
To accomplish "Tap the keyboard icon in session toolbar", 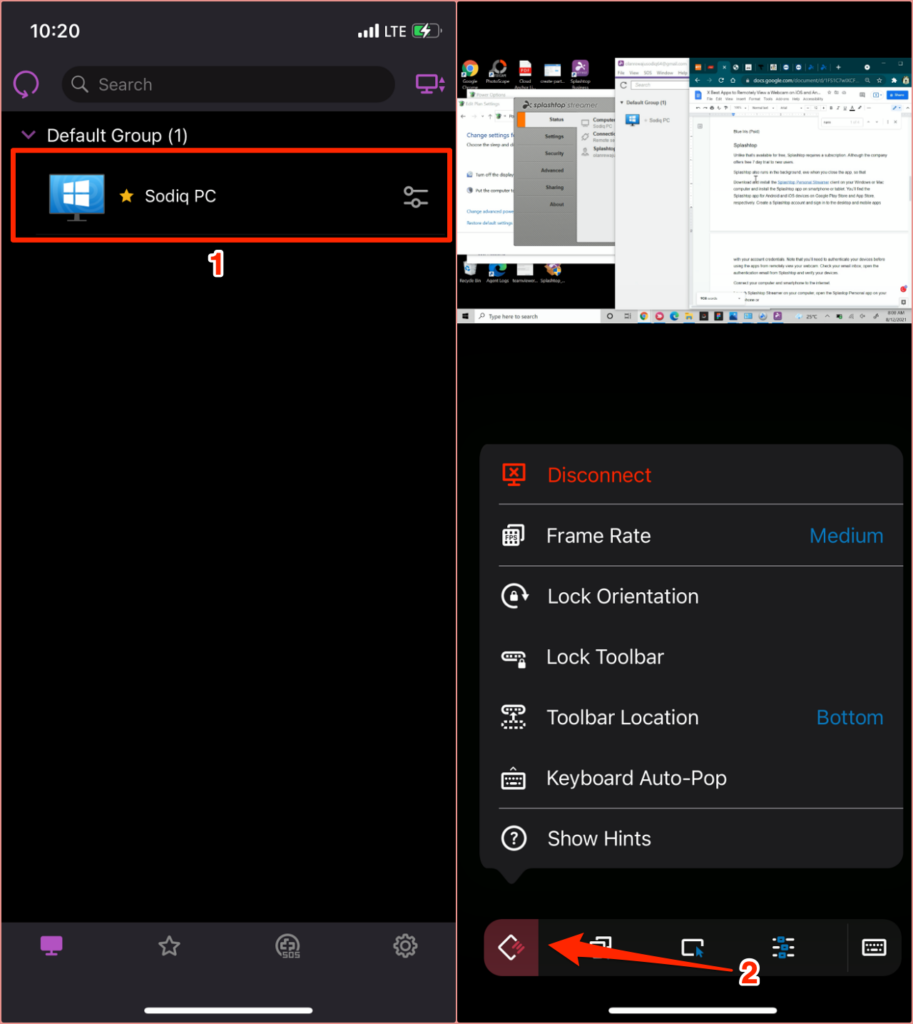I will (874, 947).
